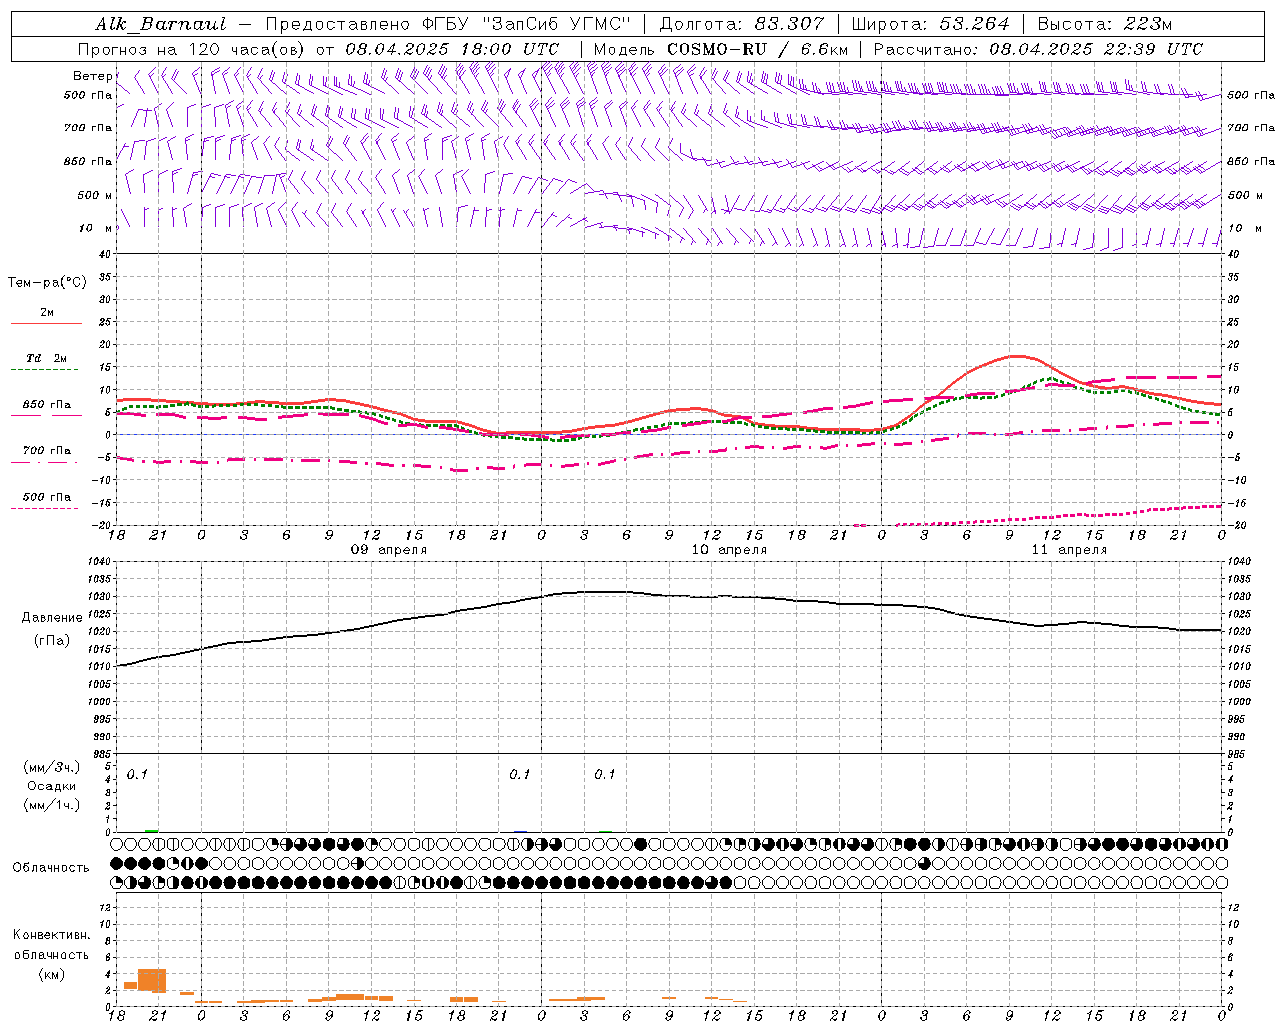Select the Высота: 223м field

click(1104, 24)
